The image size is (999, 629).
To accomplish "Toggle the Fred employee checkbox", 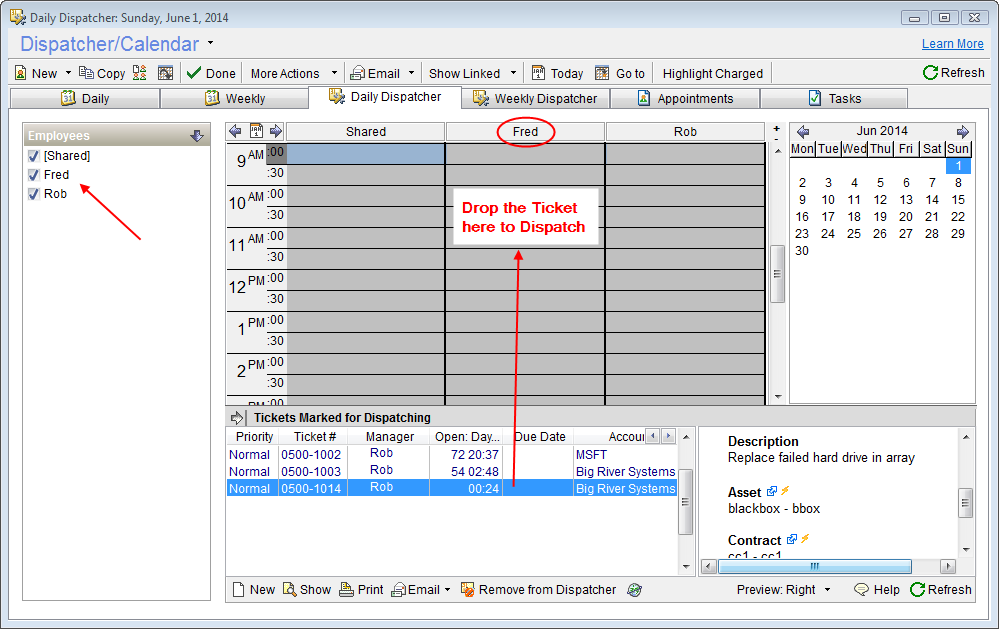I will 34,175.
